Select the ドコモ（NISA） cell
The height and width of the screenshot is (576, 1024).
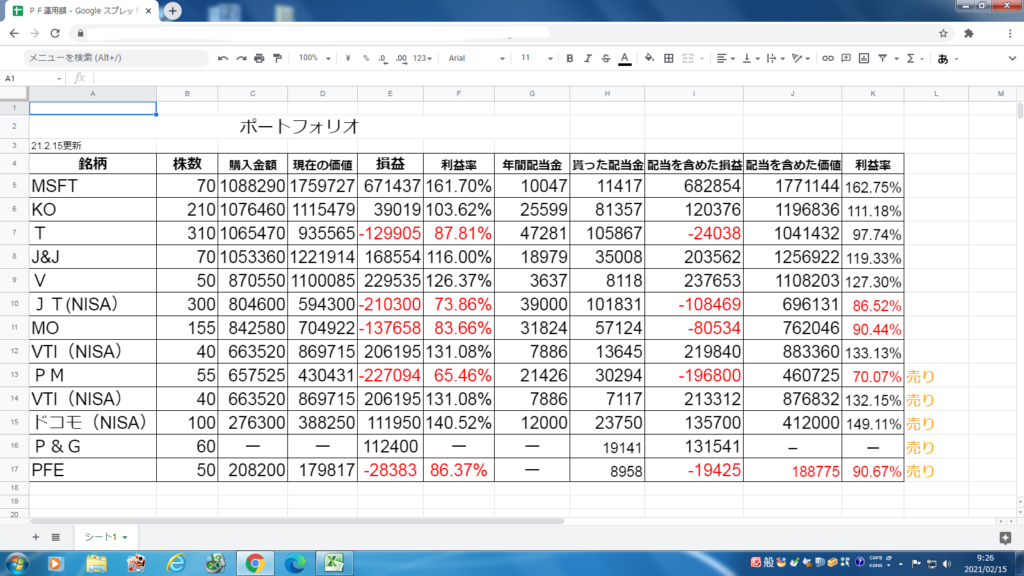93,423
